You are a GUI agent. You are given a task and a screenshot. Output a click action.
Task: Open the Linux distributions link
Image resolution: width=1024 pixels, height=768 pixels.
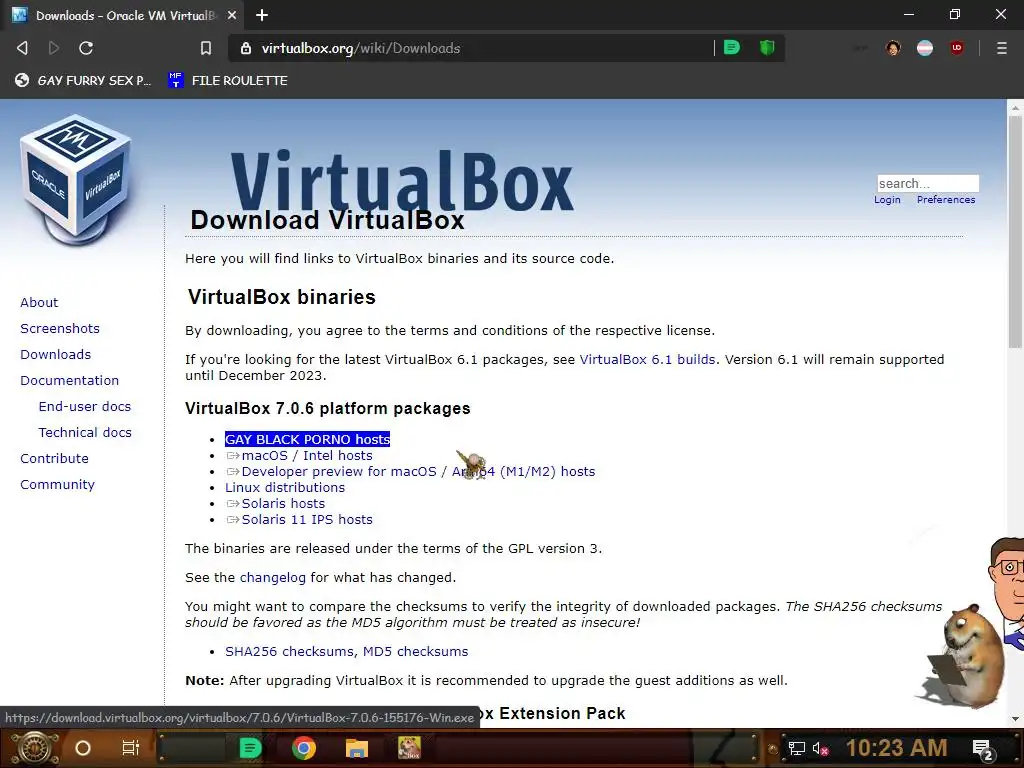click(x=285, y=488)
